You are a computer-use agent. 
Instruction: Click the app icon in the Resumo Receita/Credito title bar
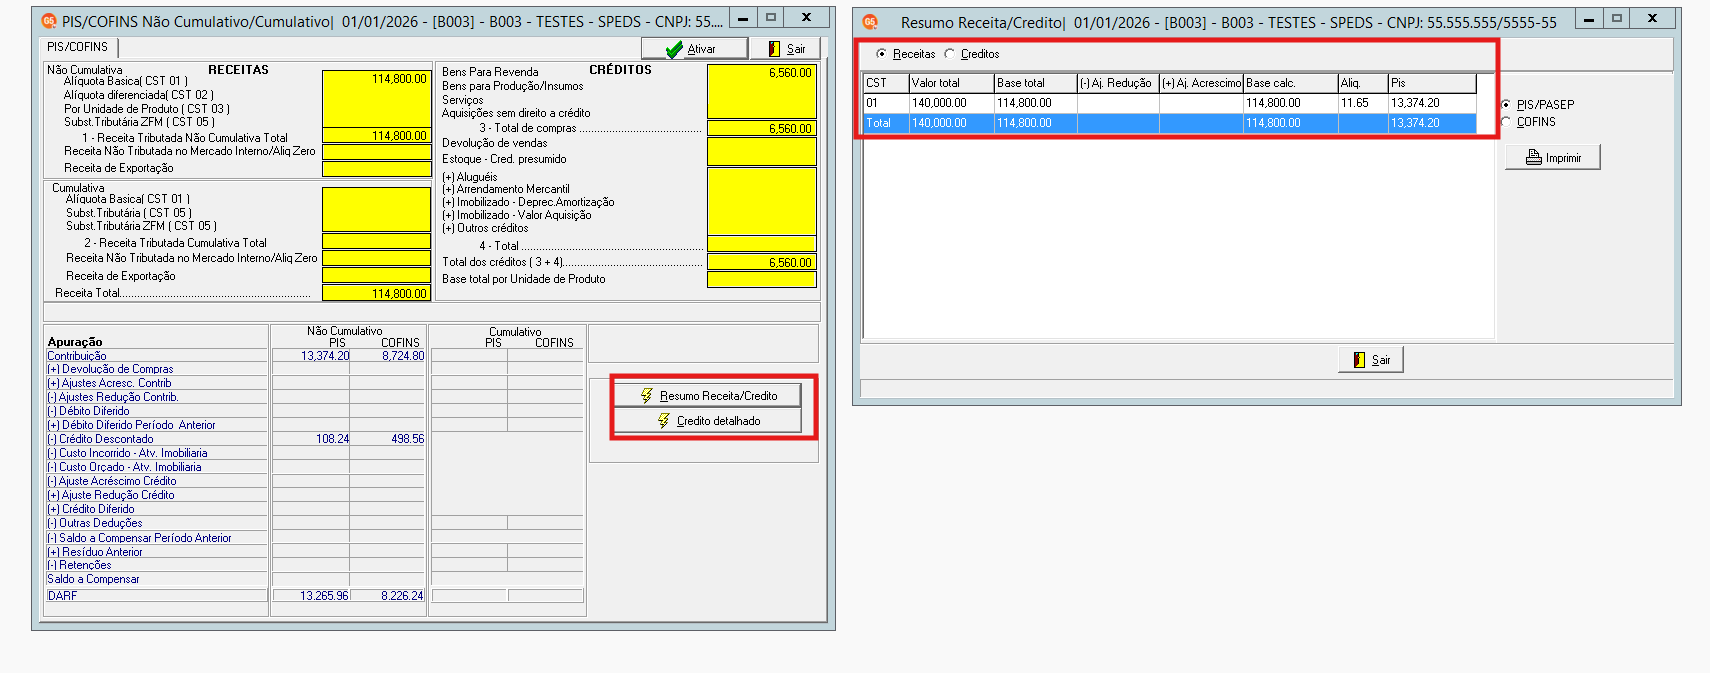tap(870, 21)
